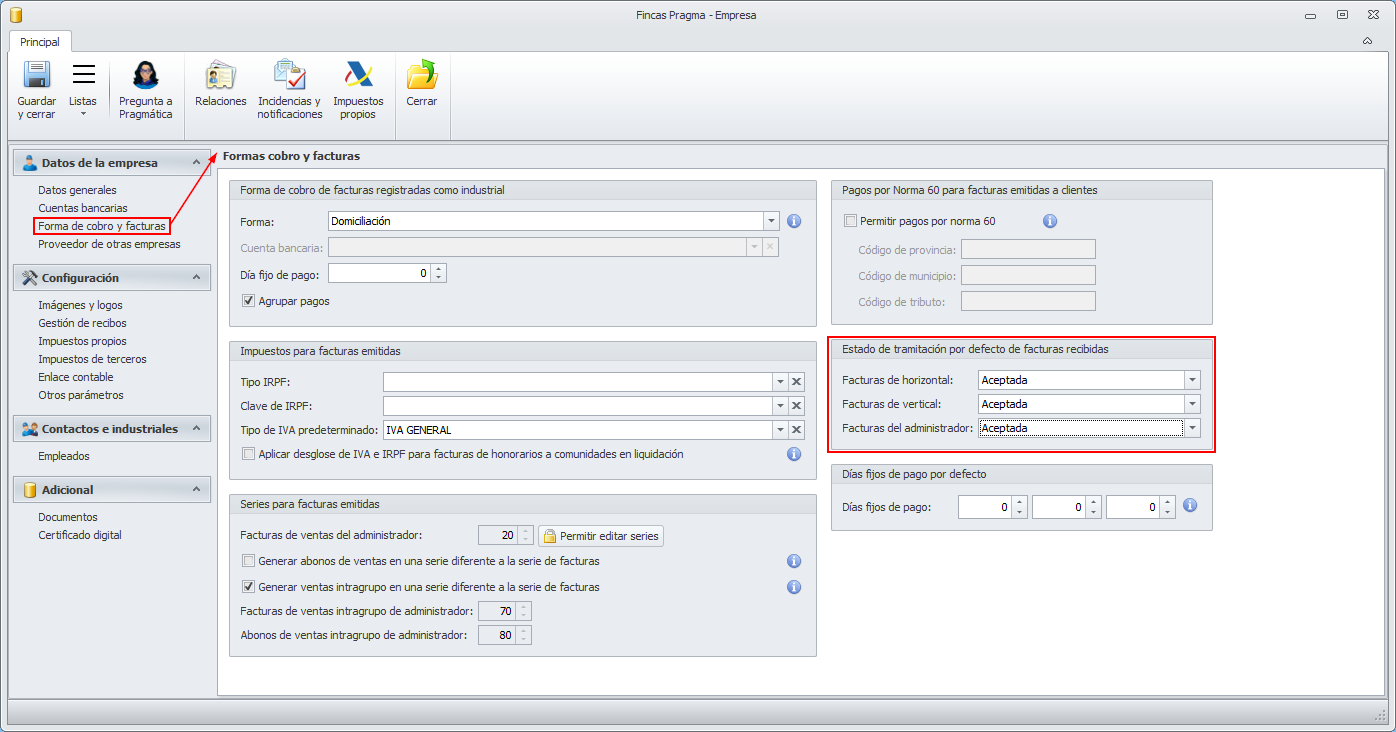Click info icon for Generar ventas intragrupo
Image resolution: width=1396 pixels, height=732 pixels.
click(x=794, y=587)
